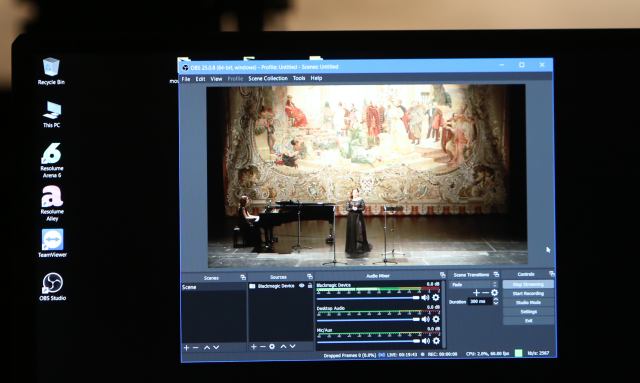Open Blackmagic Device audio settings gear
640x383 pixels.
tap(436, 298)
